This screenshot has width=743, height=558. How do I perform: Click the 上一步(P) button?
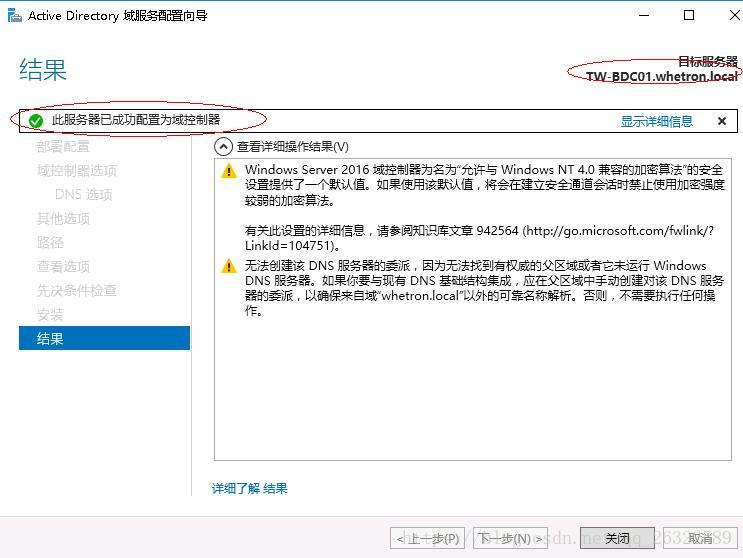(427, 538)
